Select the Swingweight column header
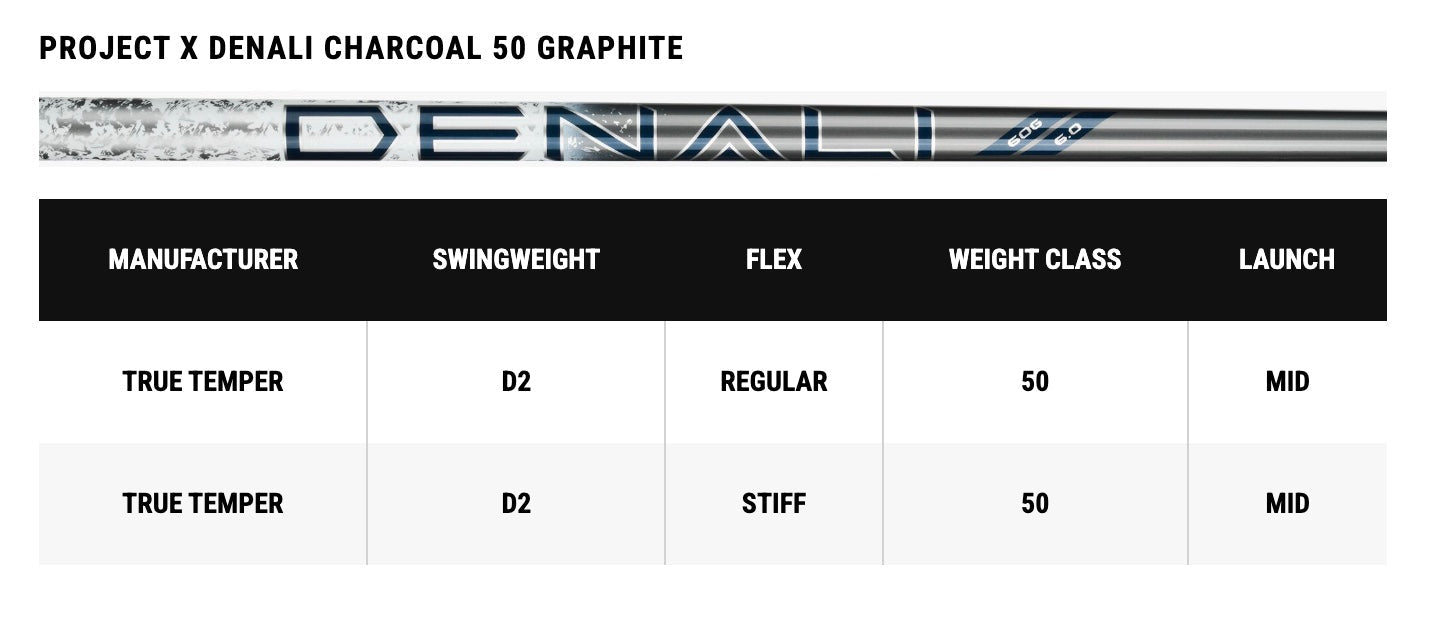Screen dimensions: 1433x635 (x=516, y=260)
